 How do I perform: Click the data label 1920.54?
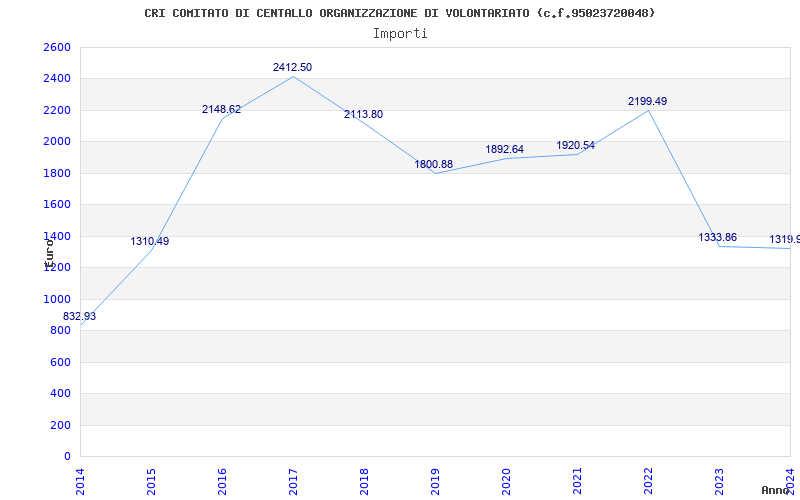tap(576, 145)
